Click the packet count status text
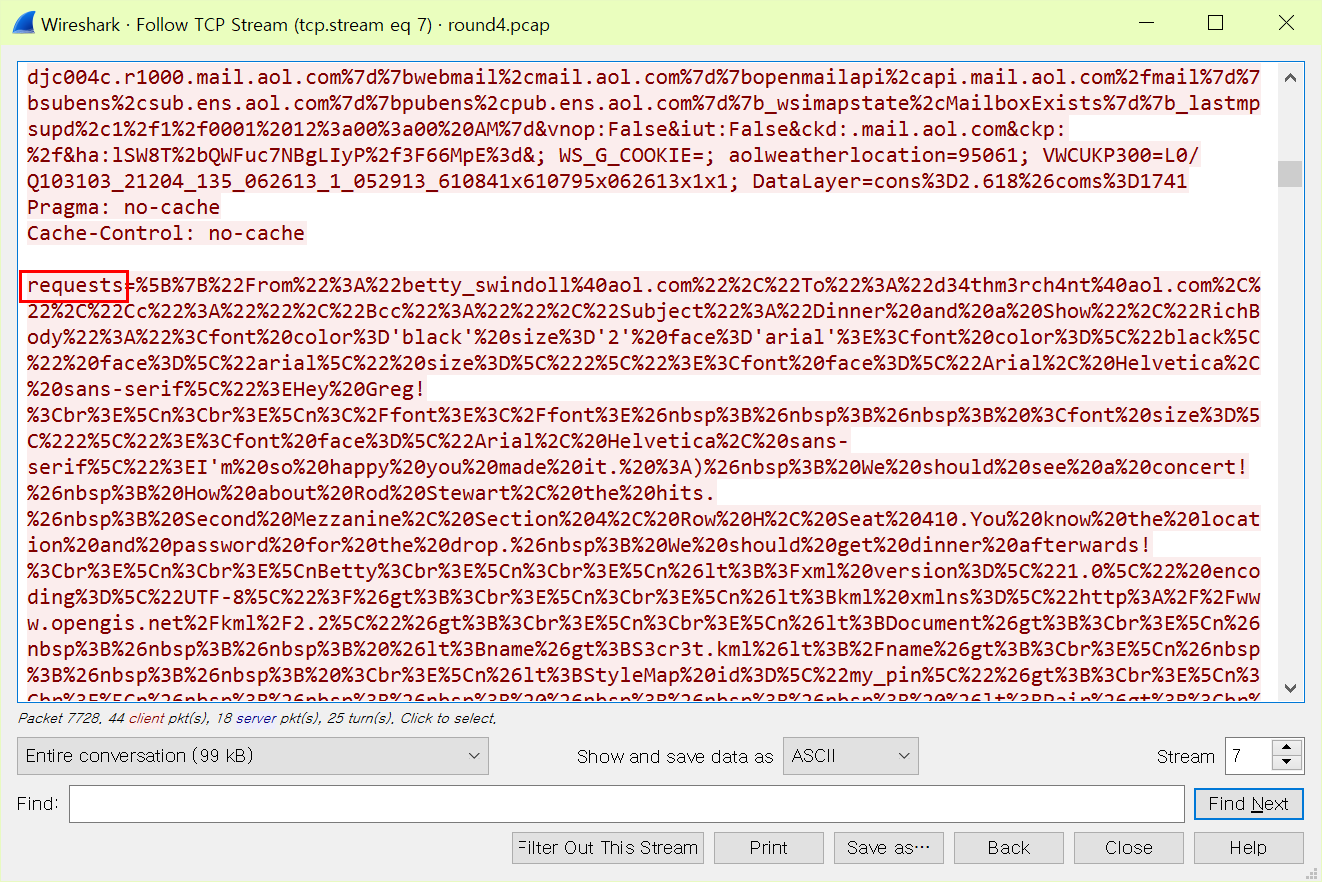Screen dimensions: 1322x882 257,718
